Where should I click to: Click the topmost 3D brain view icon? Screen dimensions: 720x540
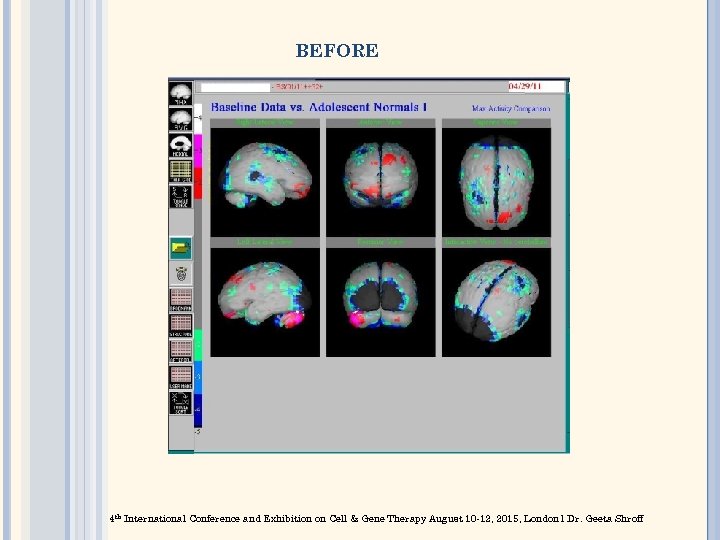(x=180, y=94)
